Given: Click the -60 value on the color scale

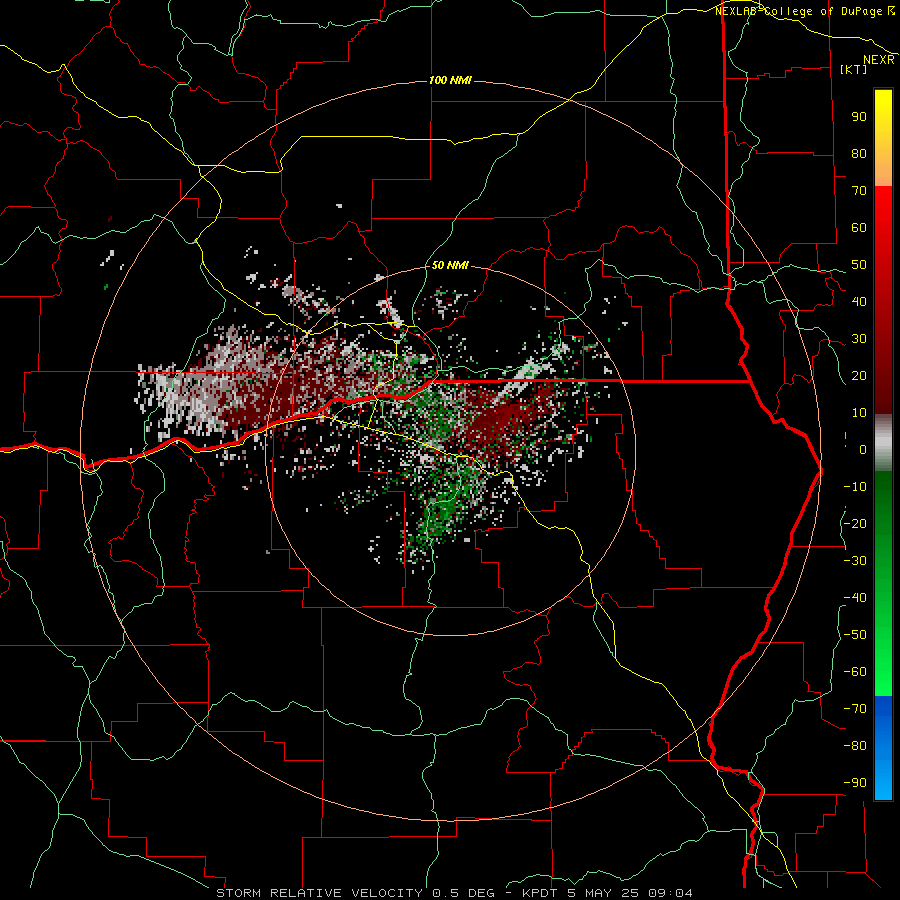Looking at the screenshot, I should coord(855,672).
